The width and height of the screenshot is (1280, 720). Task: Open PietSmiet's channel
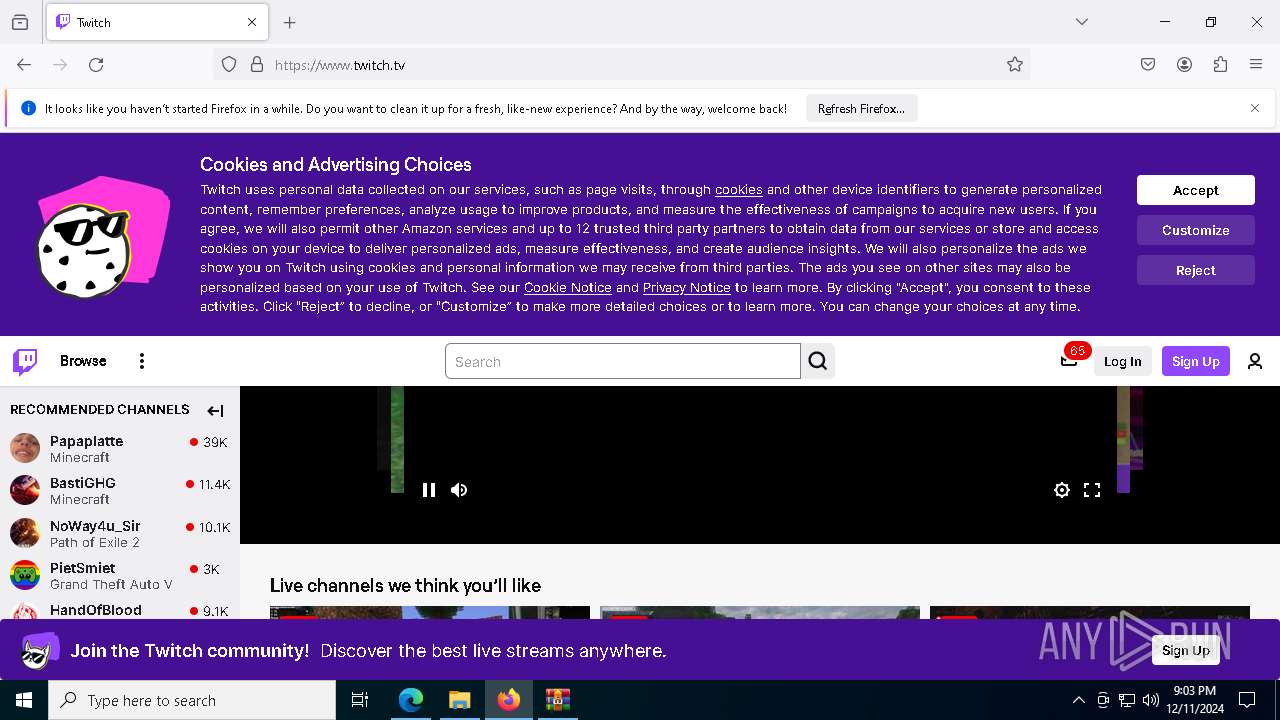120,575
